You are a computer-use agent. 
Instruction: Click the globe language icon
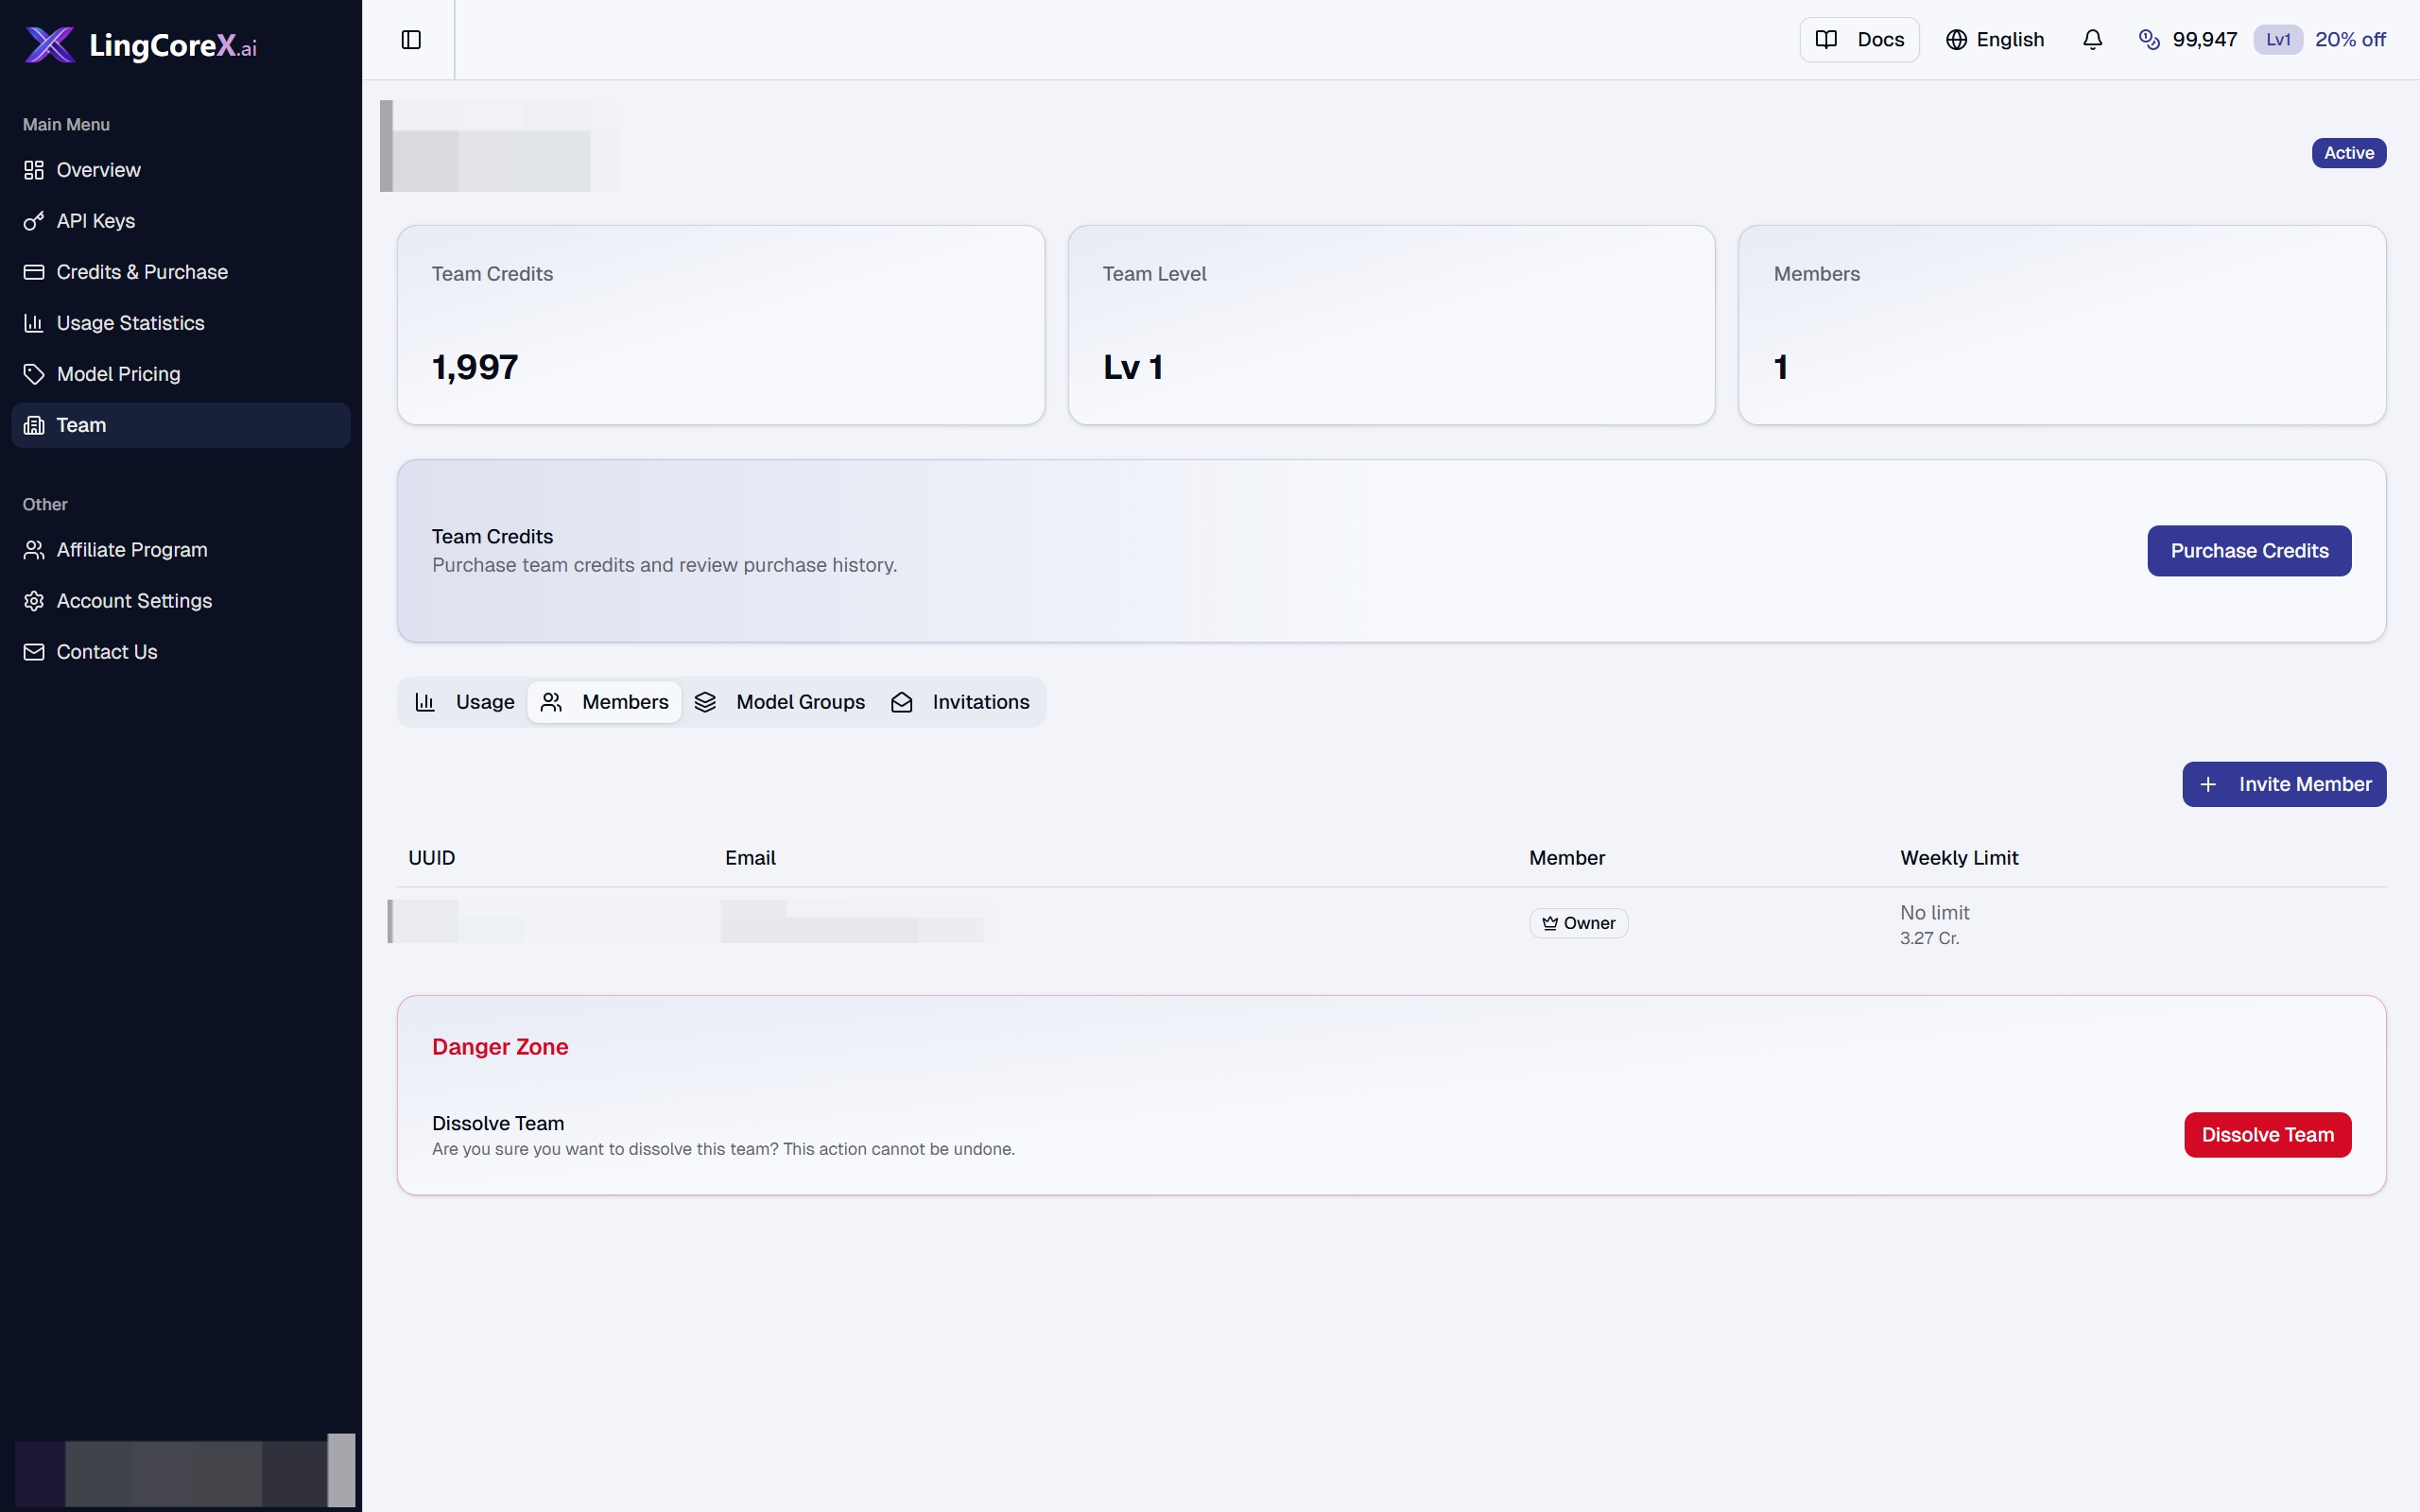point(1956,40)
